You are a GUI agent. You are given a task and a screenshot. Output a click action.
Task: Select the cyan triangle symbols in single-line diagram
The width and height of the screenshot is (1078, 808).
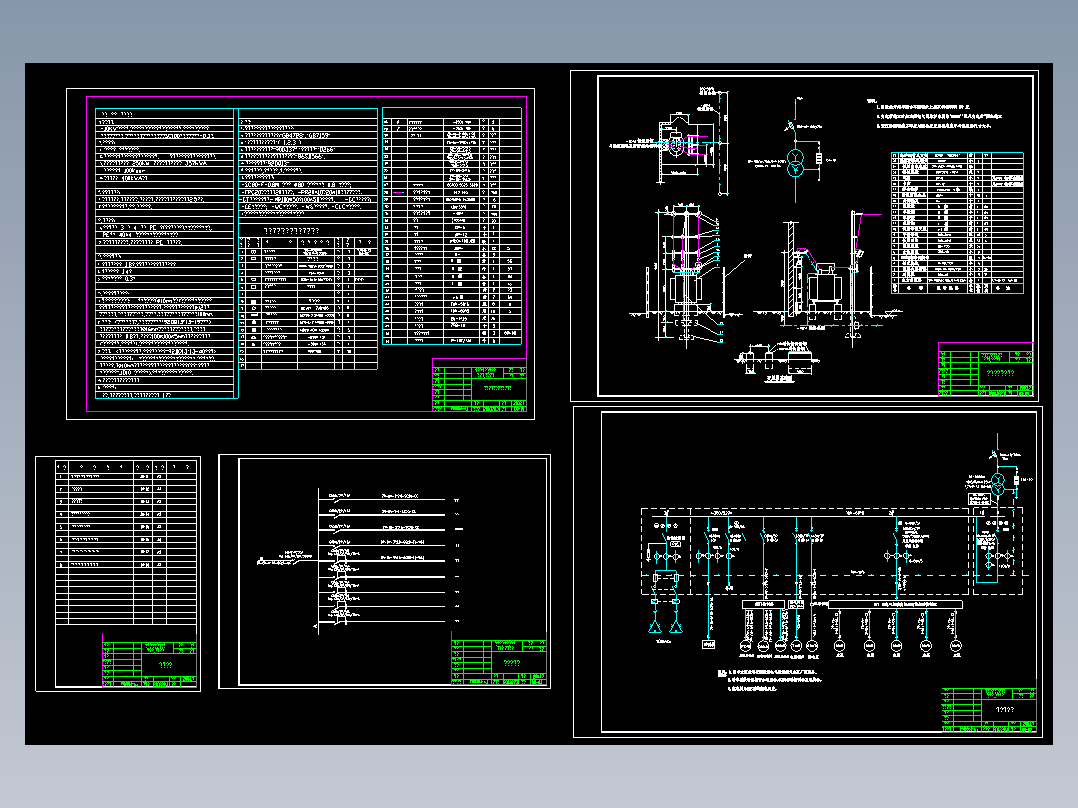coord(666,626)
